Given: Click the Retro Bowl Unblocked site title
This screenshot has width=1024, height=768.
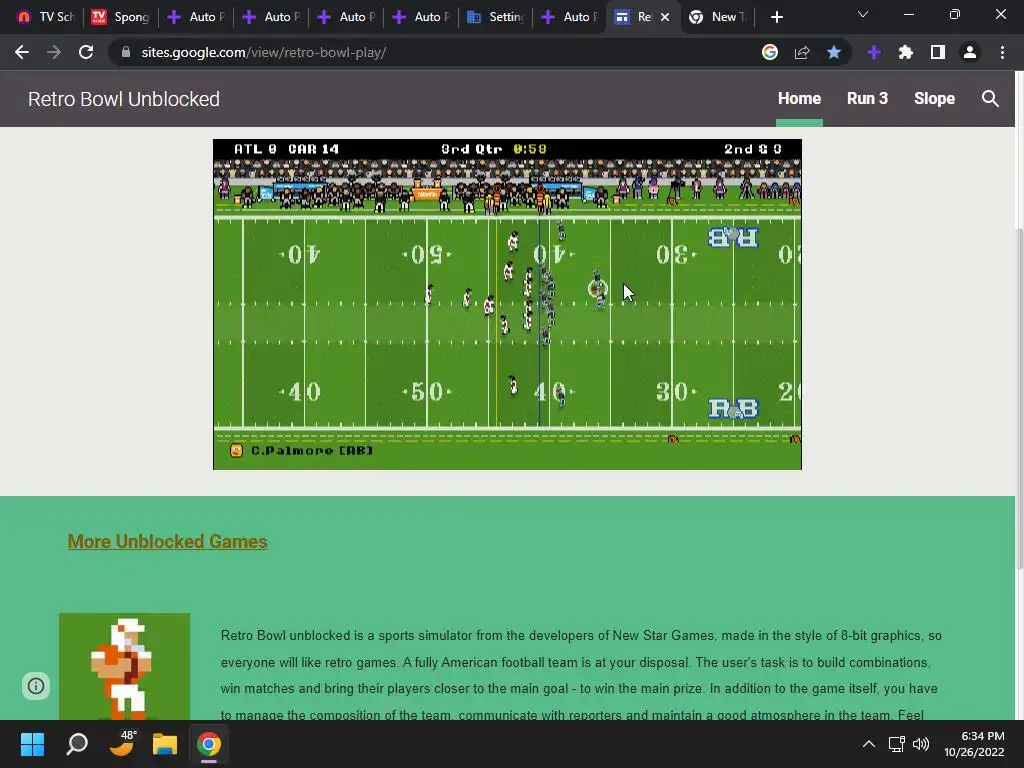Looking at the screenshot, I should (123, 99).
